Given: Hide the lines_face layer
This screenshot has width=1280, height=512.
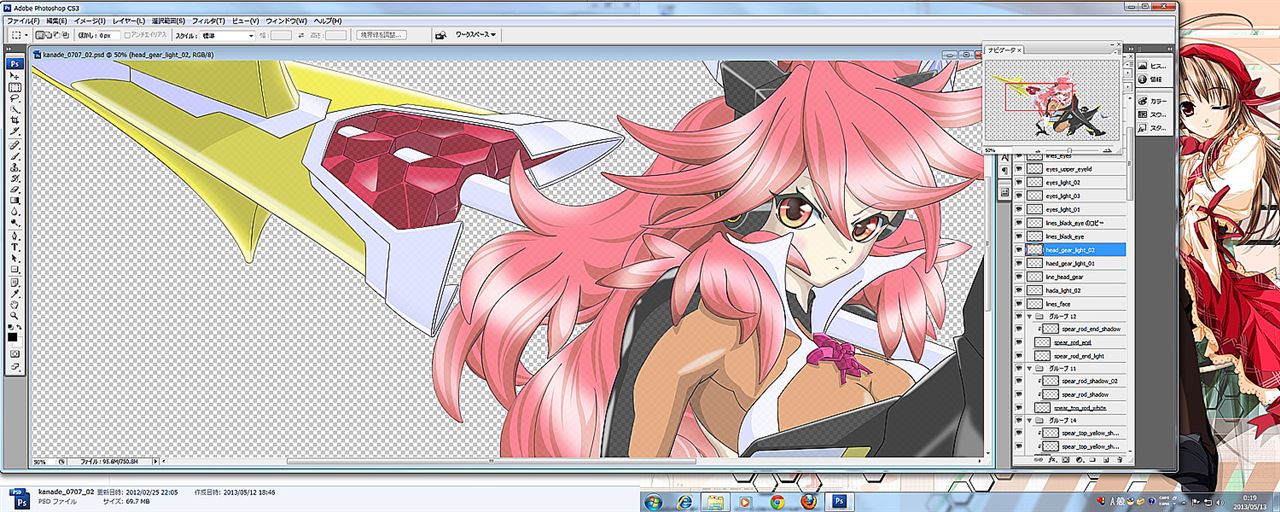Looking at the screenshot, I should 1019,303.
